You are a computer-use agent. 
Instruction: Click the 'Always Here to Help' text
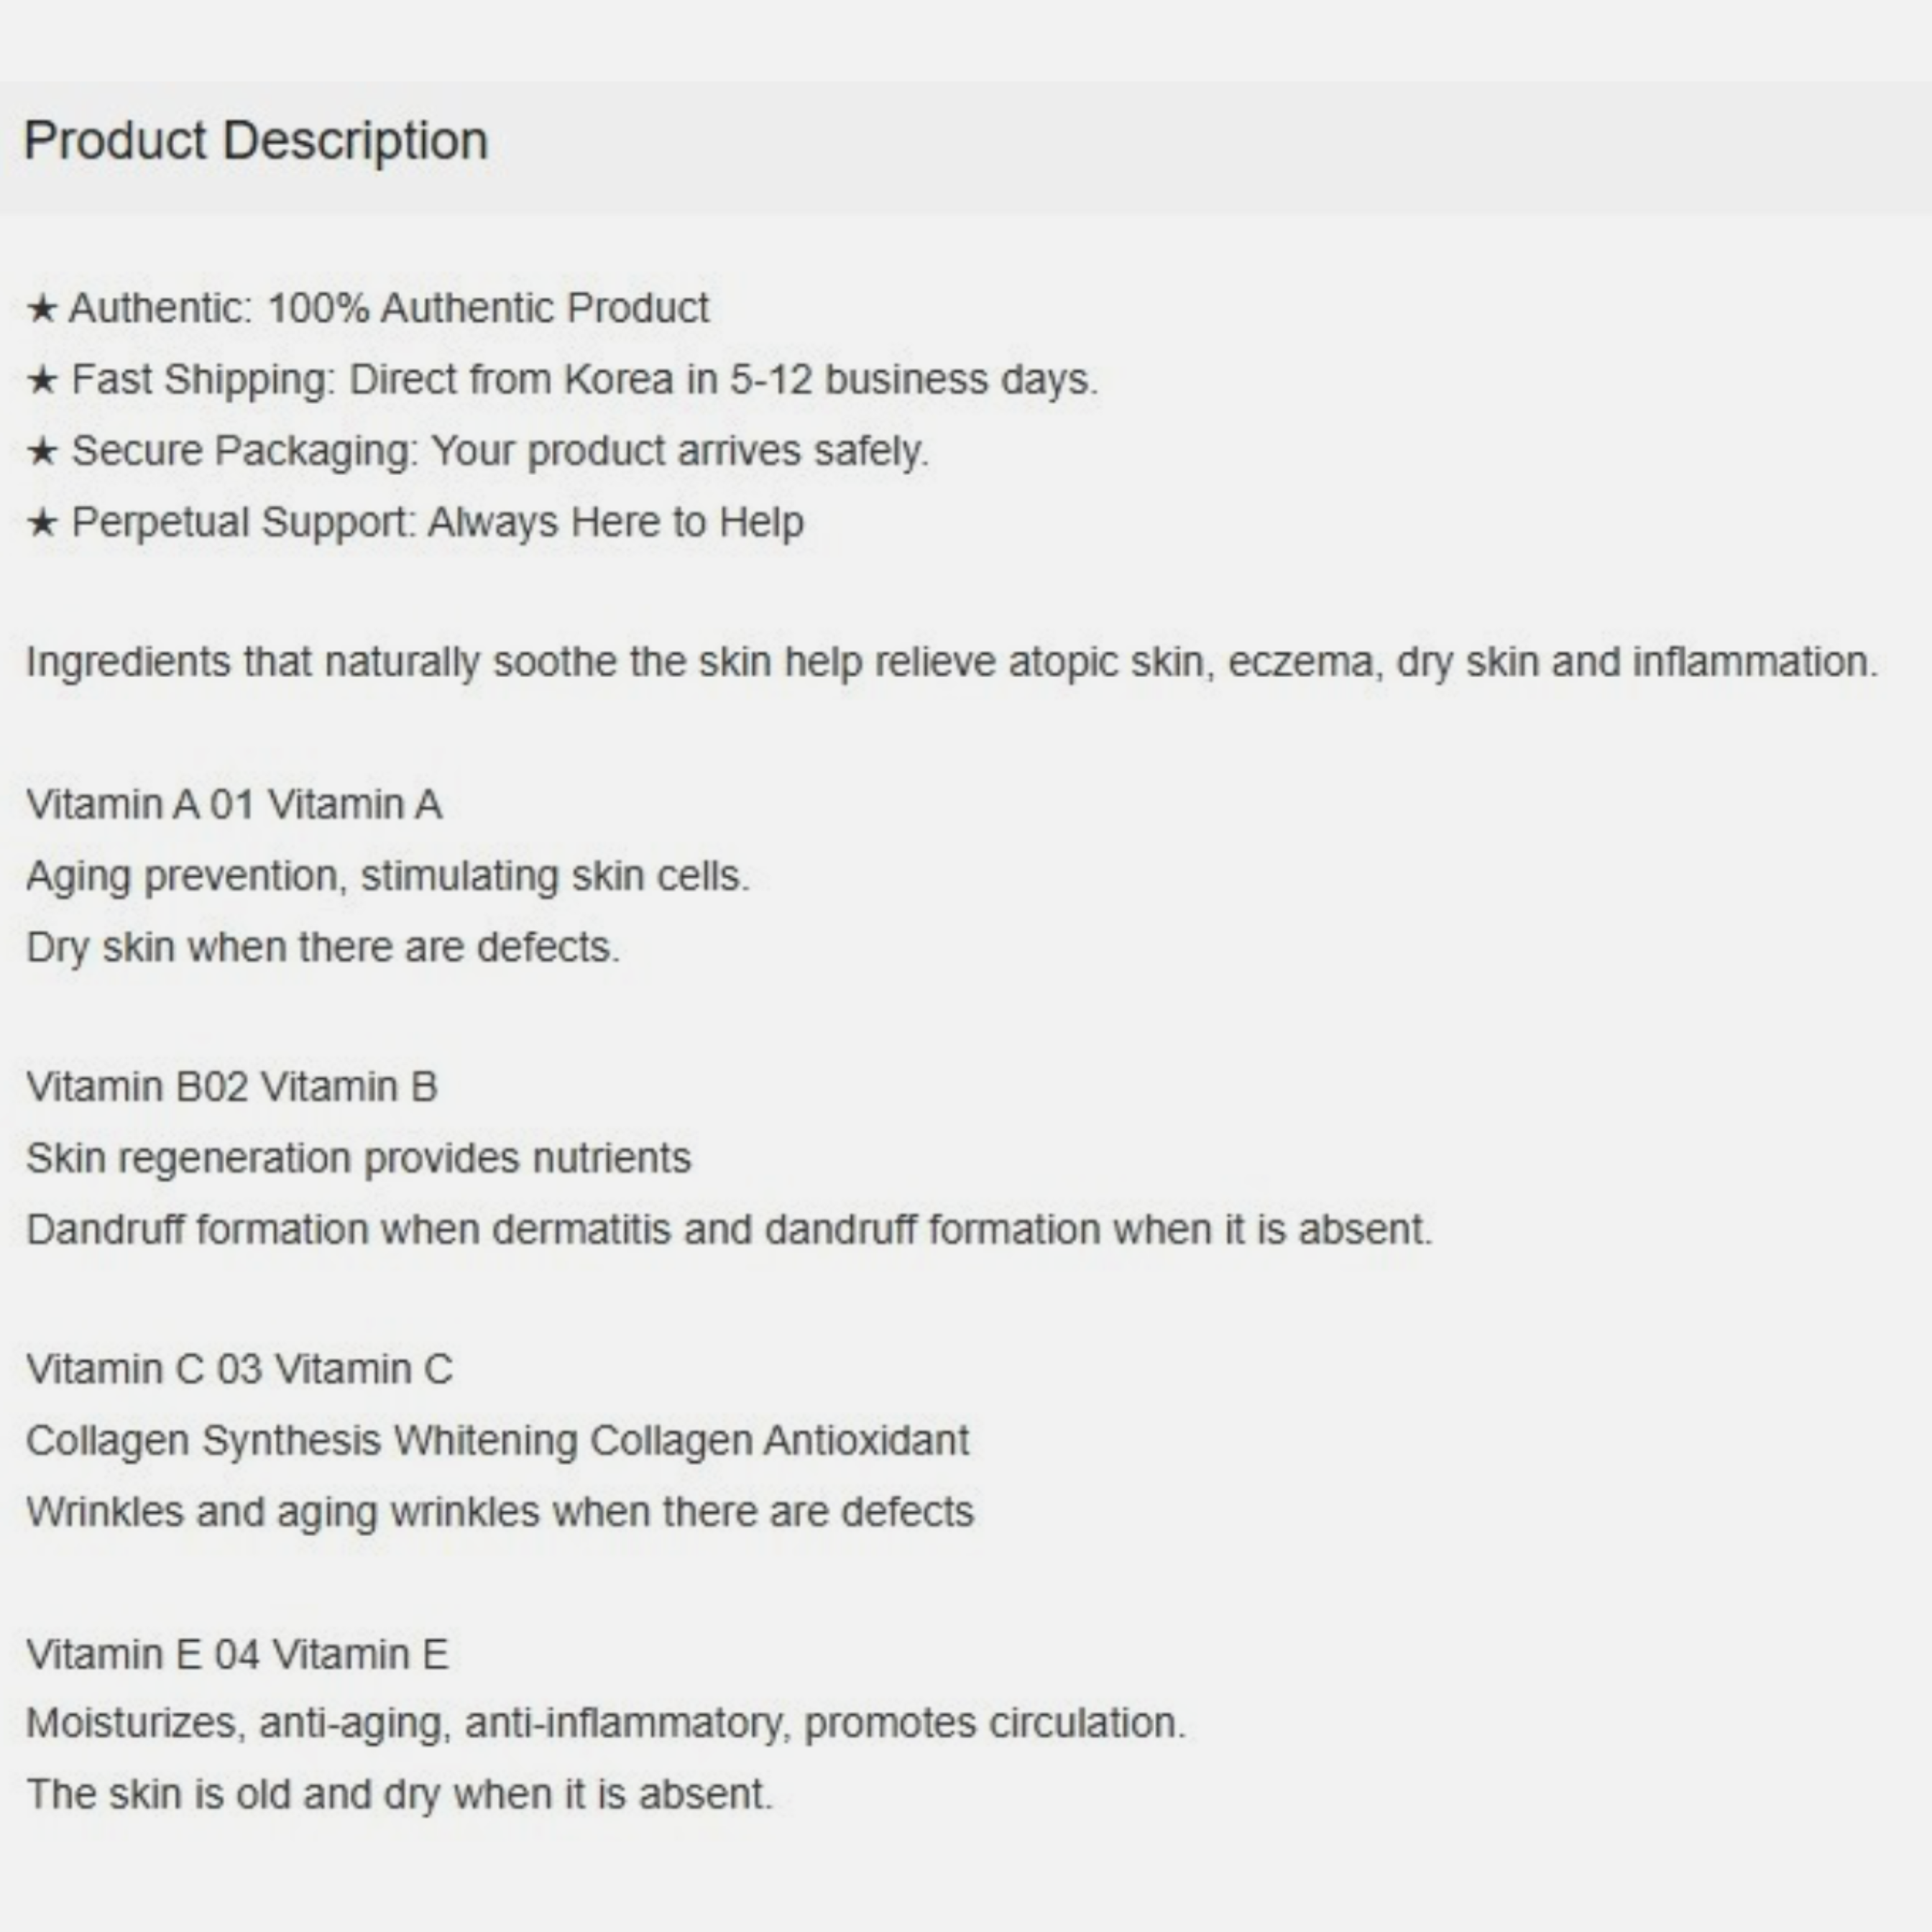coord(615,522)
